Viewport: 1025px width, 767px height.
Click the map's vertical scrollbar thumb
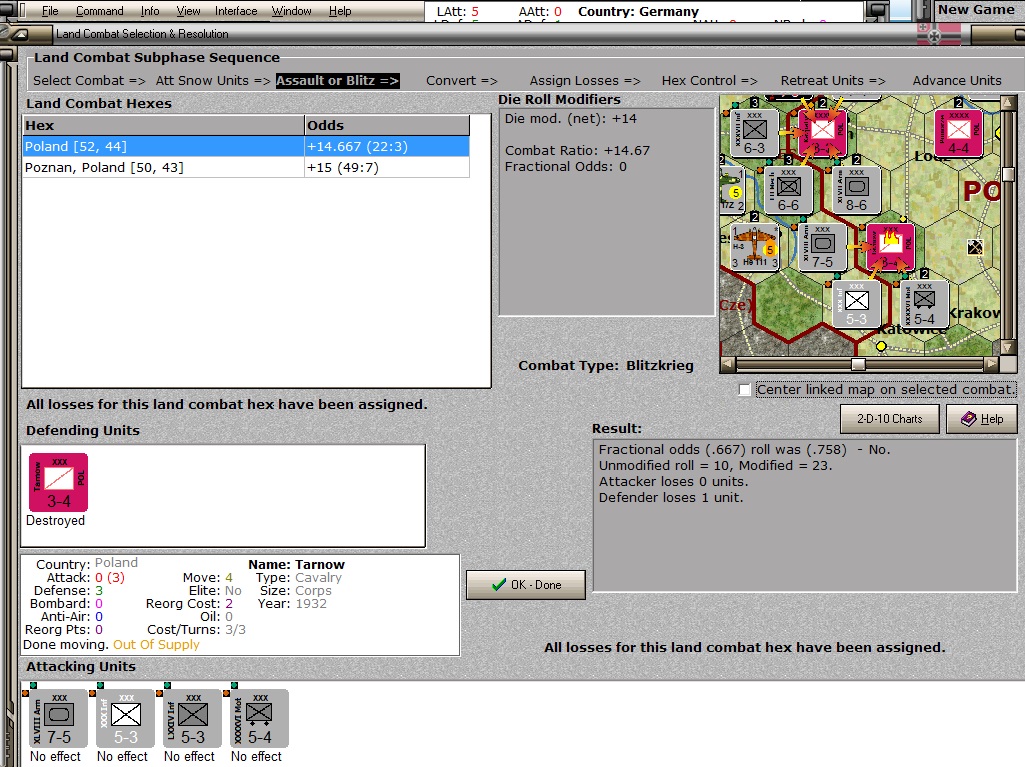(x=1008, y=174)
